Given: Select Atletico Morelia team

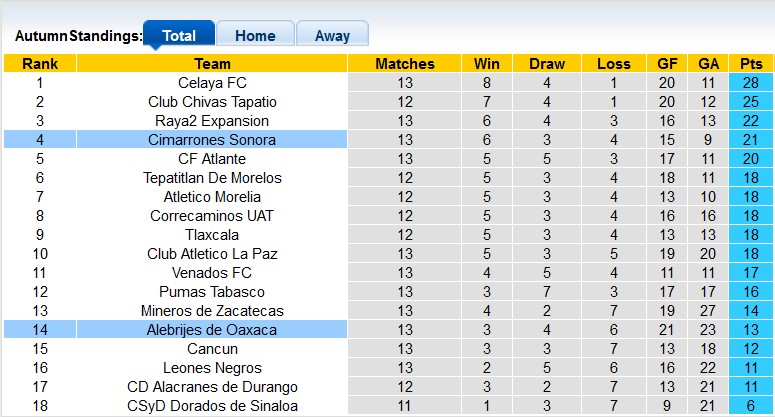Looking at the screenshot, I should 212,197.
